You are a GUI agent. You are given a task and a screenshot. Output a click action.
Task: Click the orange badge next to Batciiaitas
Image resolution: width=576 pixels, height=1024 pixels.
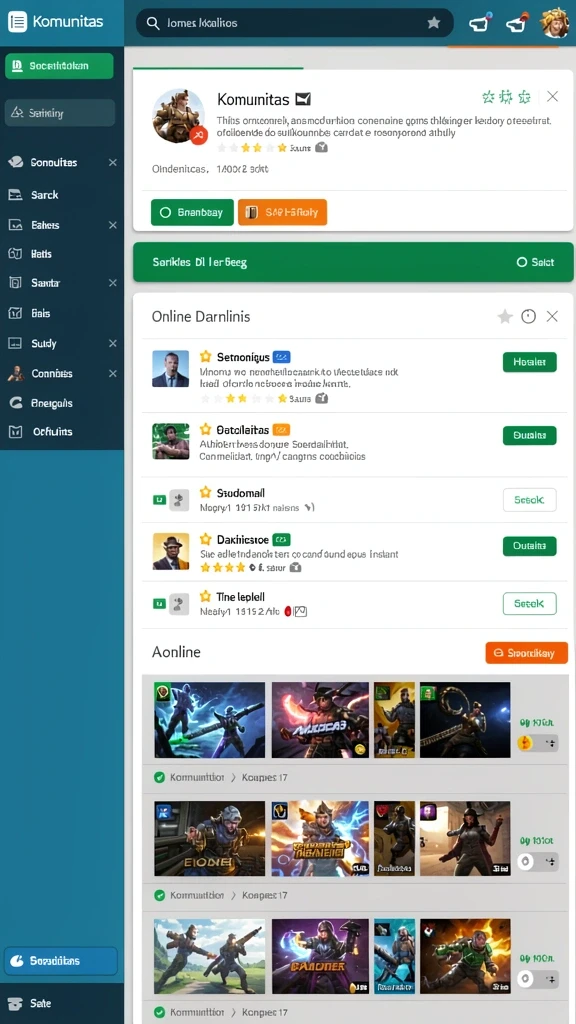point(281,430)
